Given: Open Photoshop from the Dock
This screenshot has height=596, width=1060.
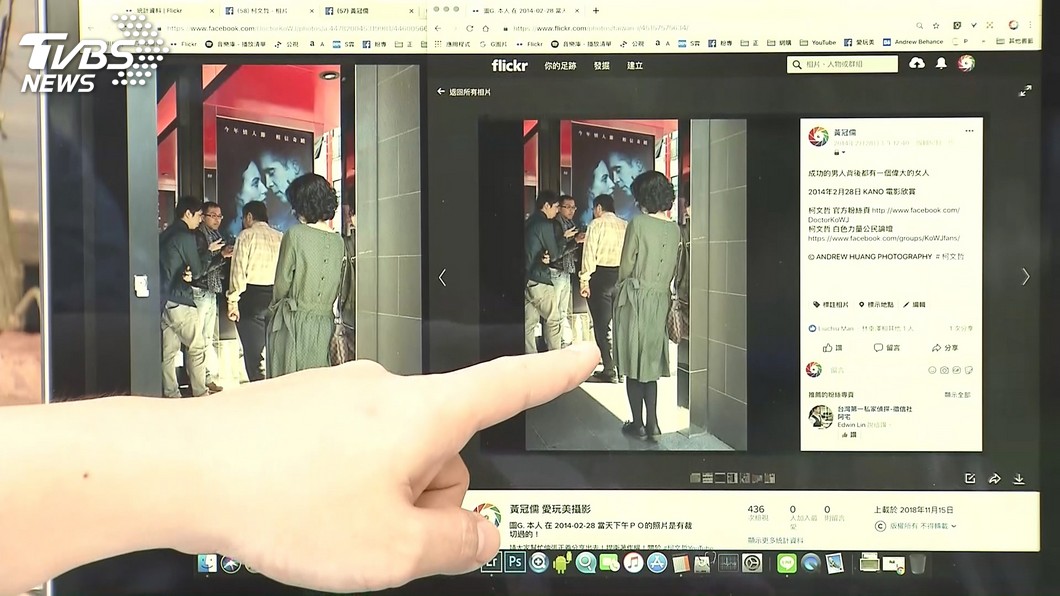Looking at the screenshot, I should [x=515, y=562].
